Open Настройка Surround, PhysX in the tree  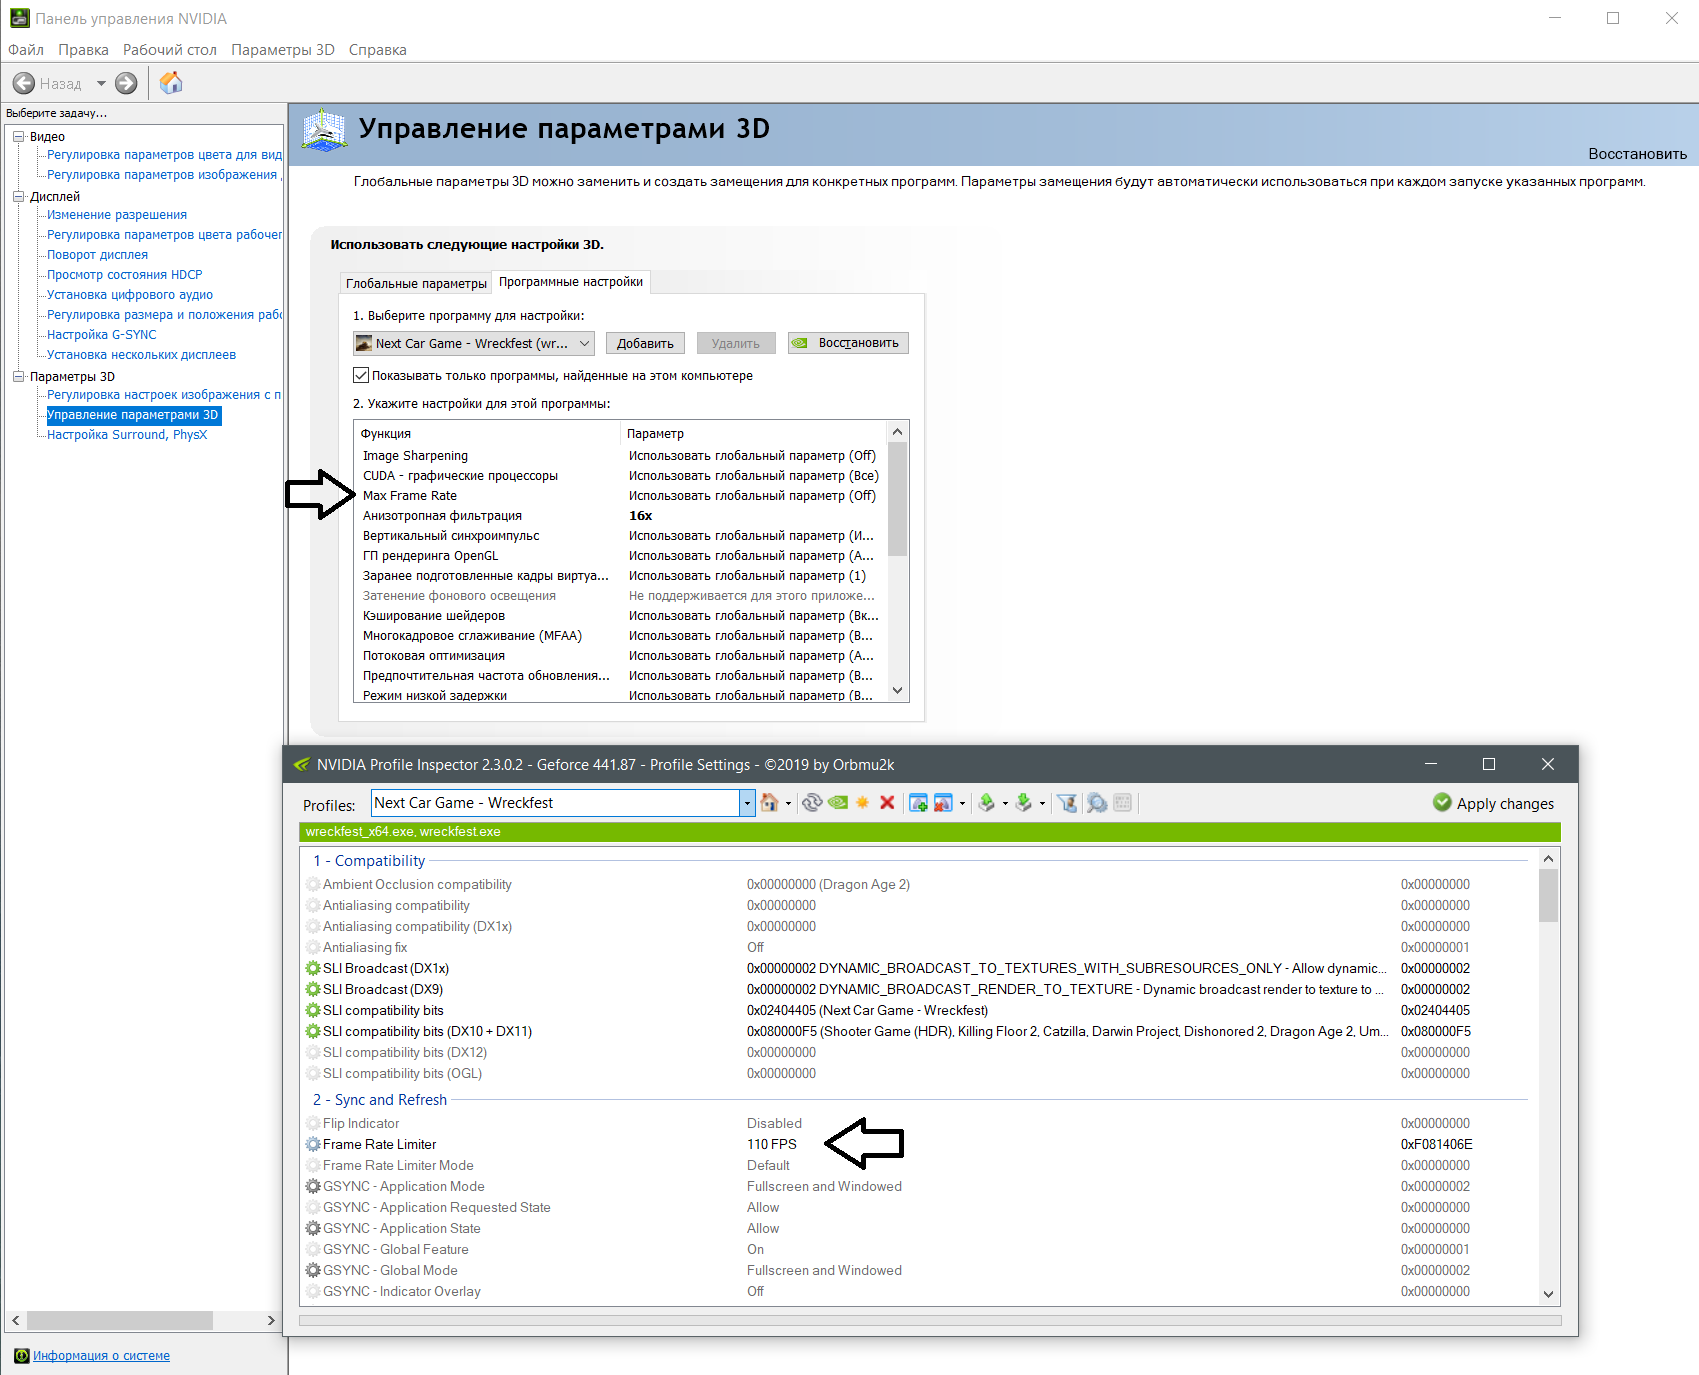point(127,435)
